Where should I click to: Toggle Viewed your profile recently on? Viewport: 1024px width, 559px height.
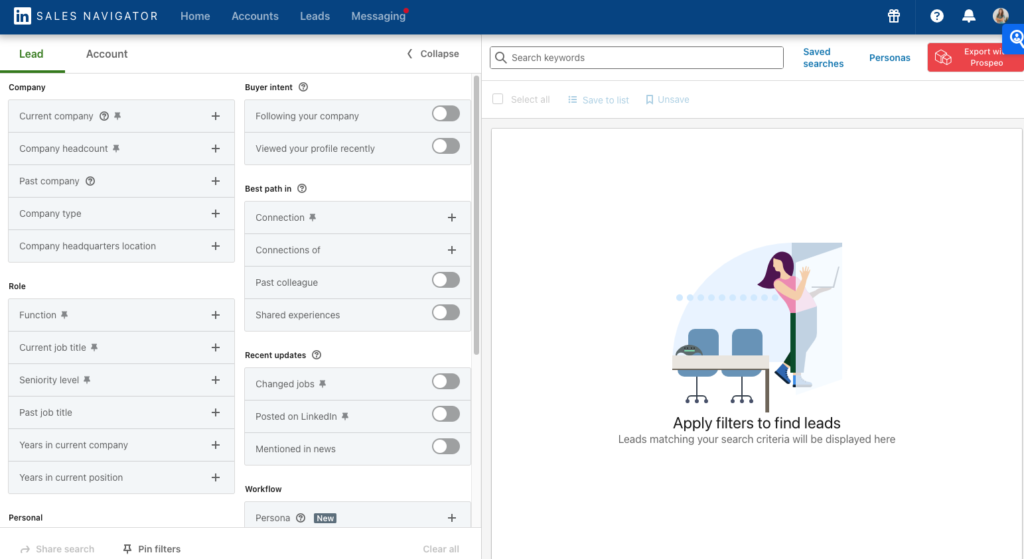pos(445,147)
